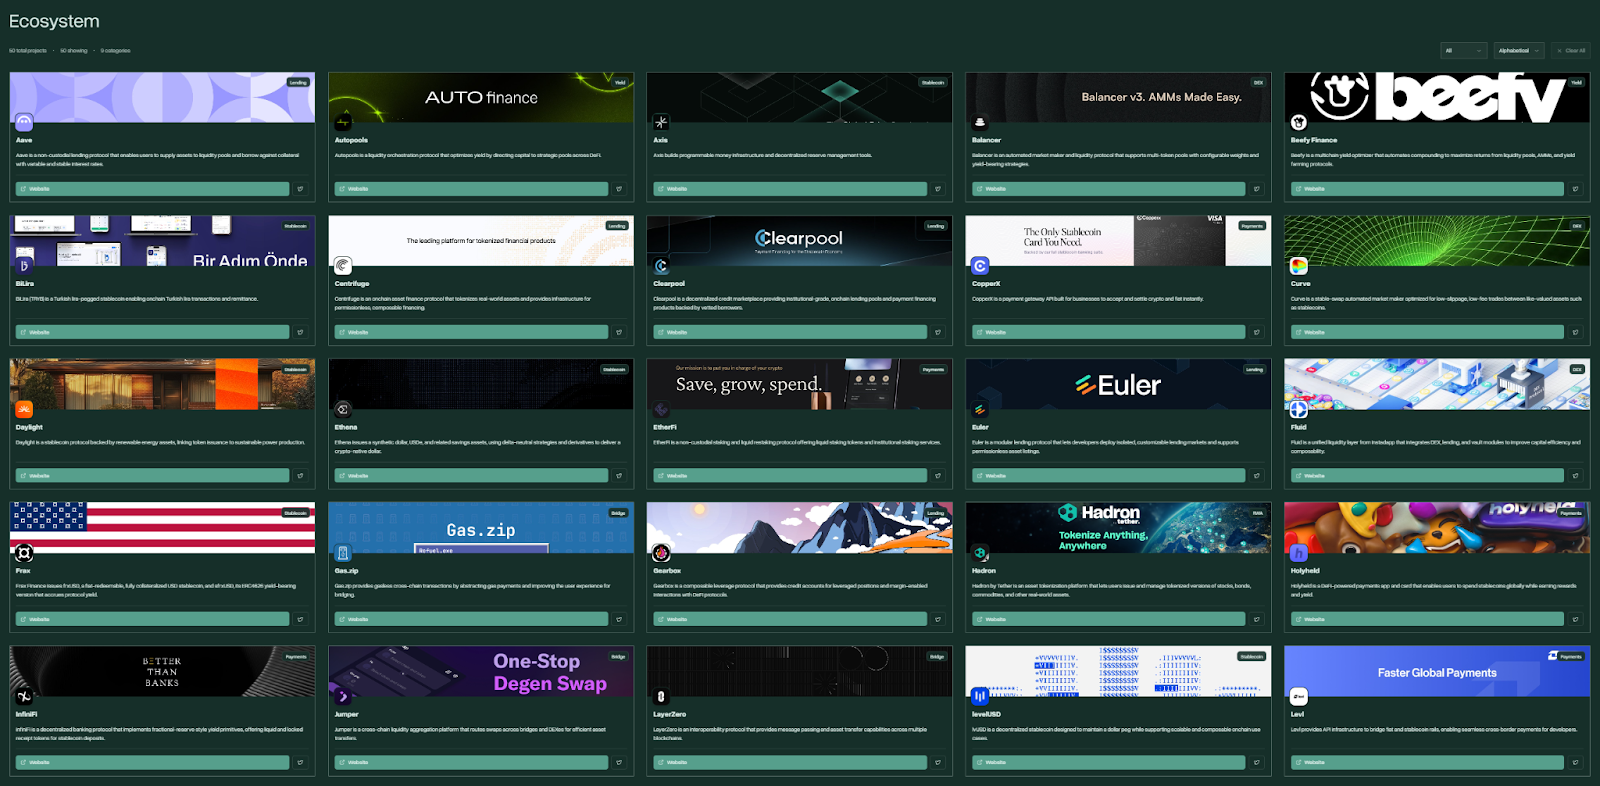Click the Ethena logo icon
1600x786 pixels.
point(343,409)
